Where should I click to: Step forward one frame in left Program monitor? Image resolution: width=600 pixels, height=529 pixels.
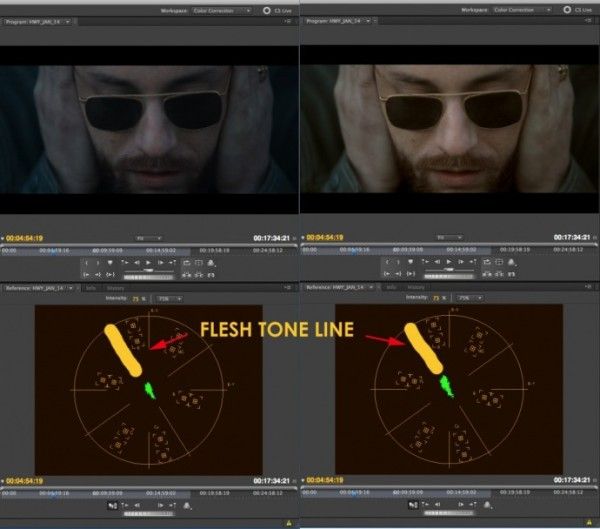coord(161,263)
